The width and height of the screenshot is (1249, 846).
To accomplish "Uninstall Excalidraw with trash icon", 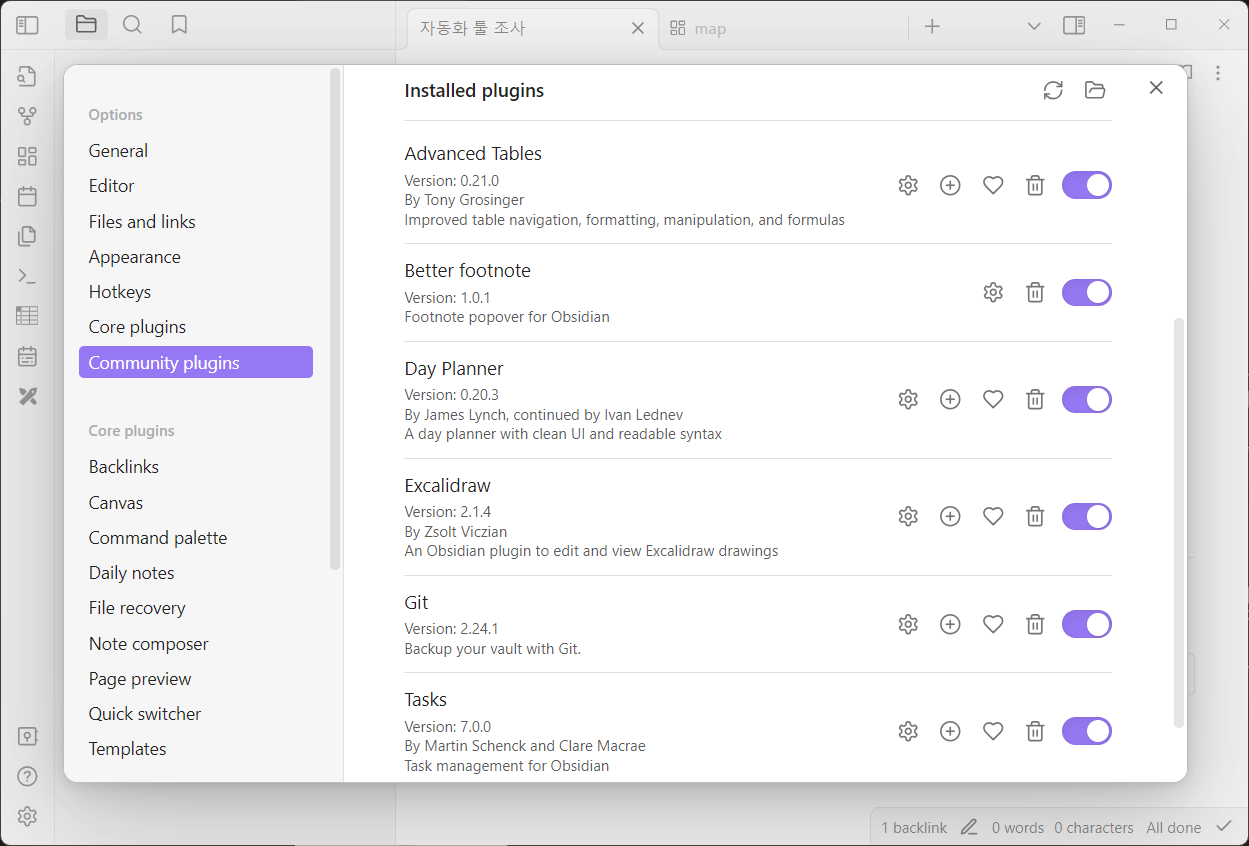I will coord(1035,516).
